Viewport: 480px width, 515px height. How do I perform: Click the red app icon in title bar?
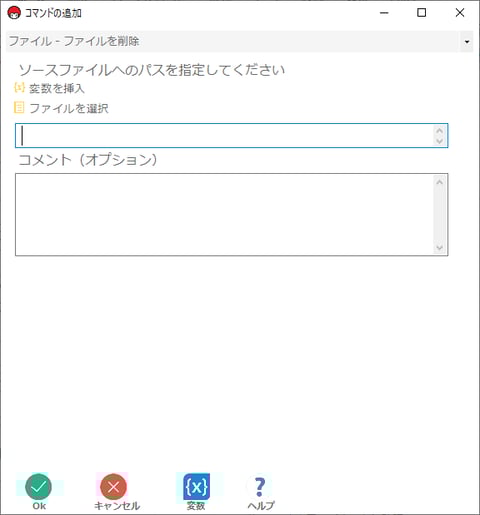pos(14,13)
